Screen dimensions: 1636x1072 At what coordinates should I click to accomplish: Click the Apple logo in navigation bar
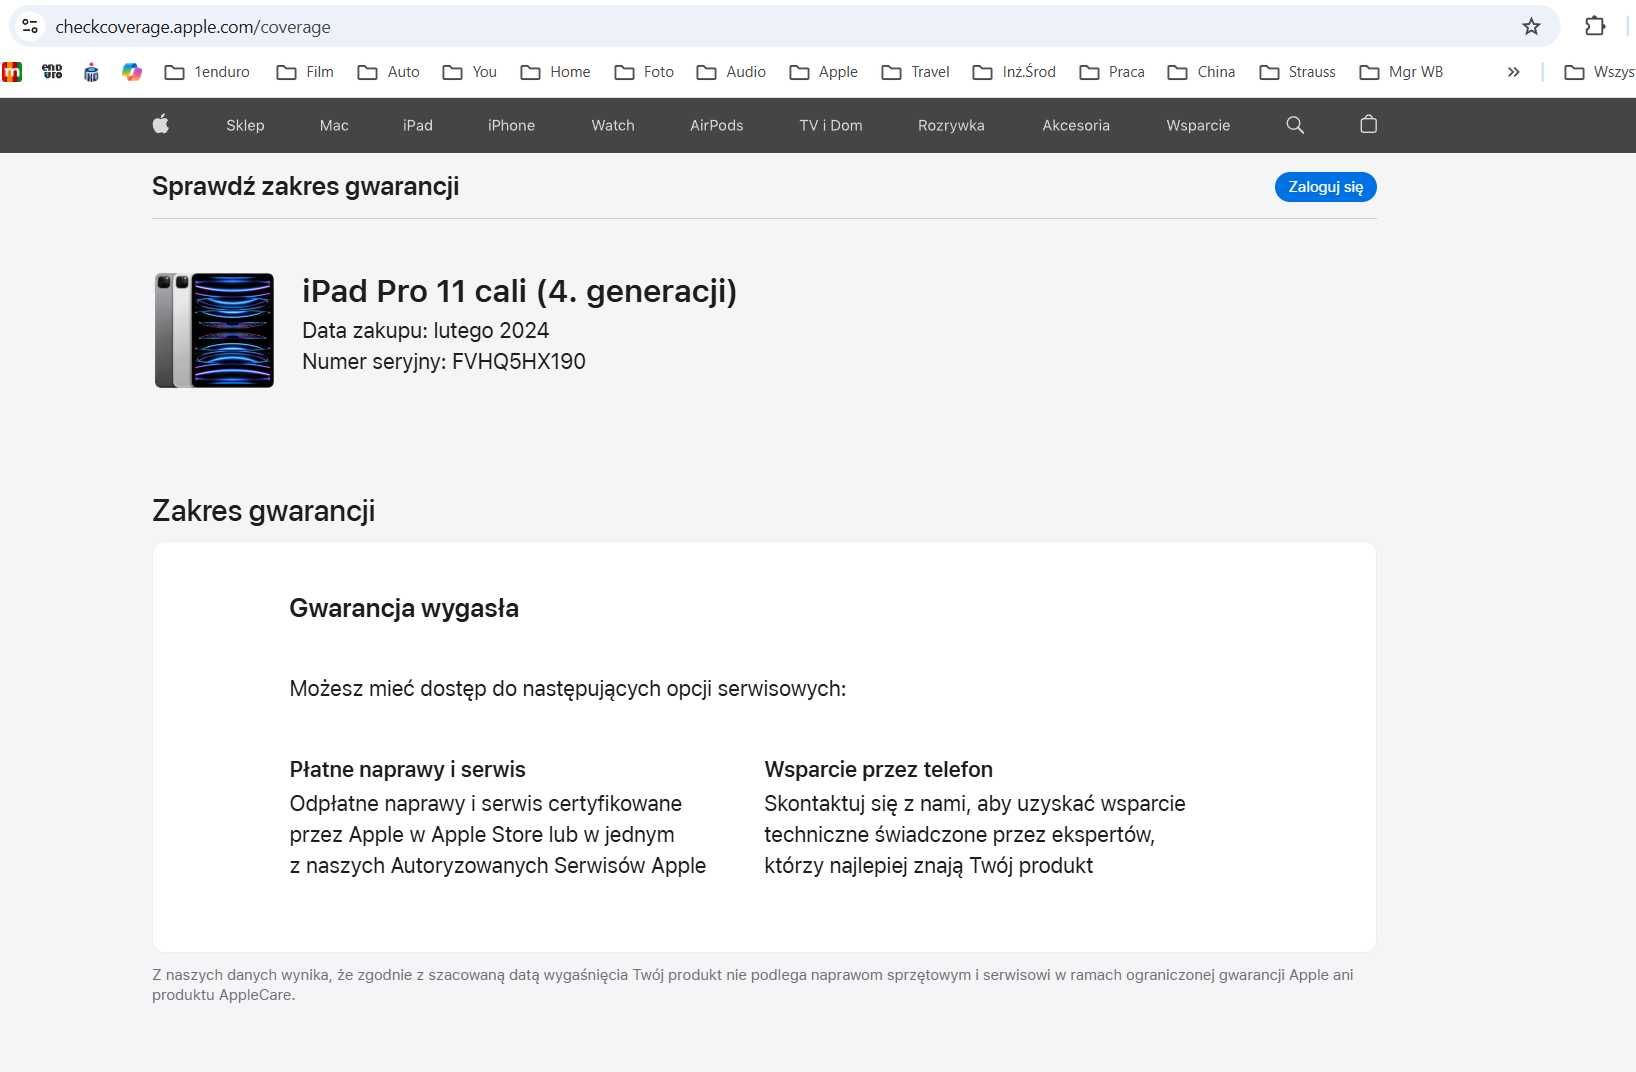(160, 124)
